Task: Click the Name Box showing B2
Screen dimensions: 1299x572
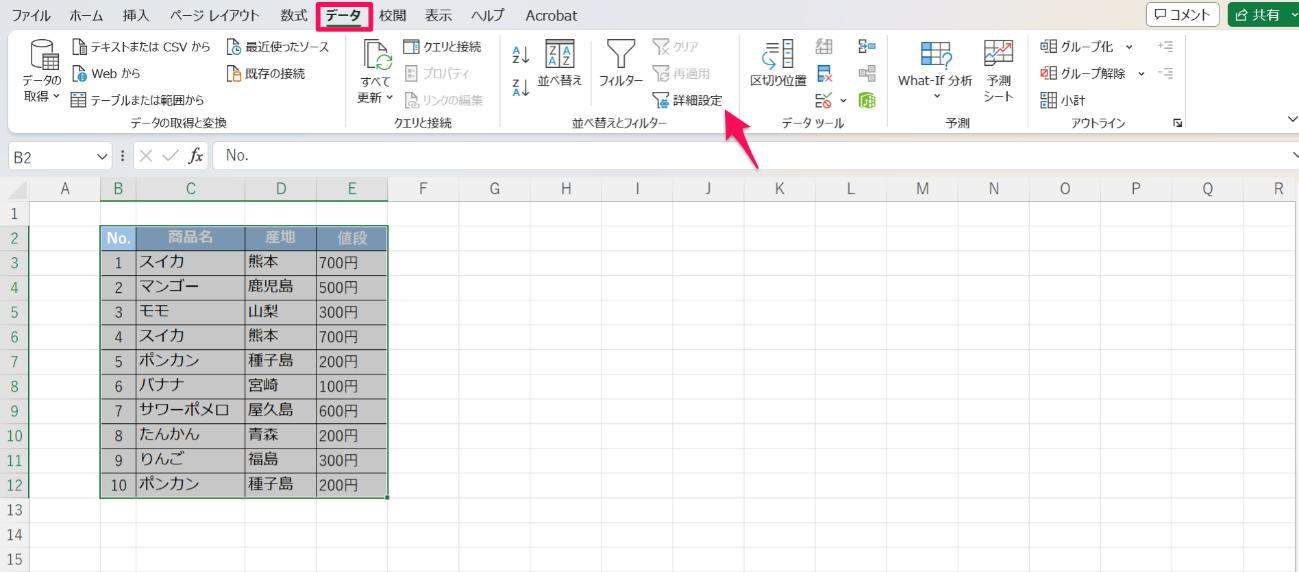Action: tap(51, 156)
